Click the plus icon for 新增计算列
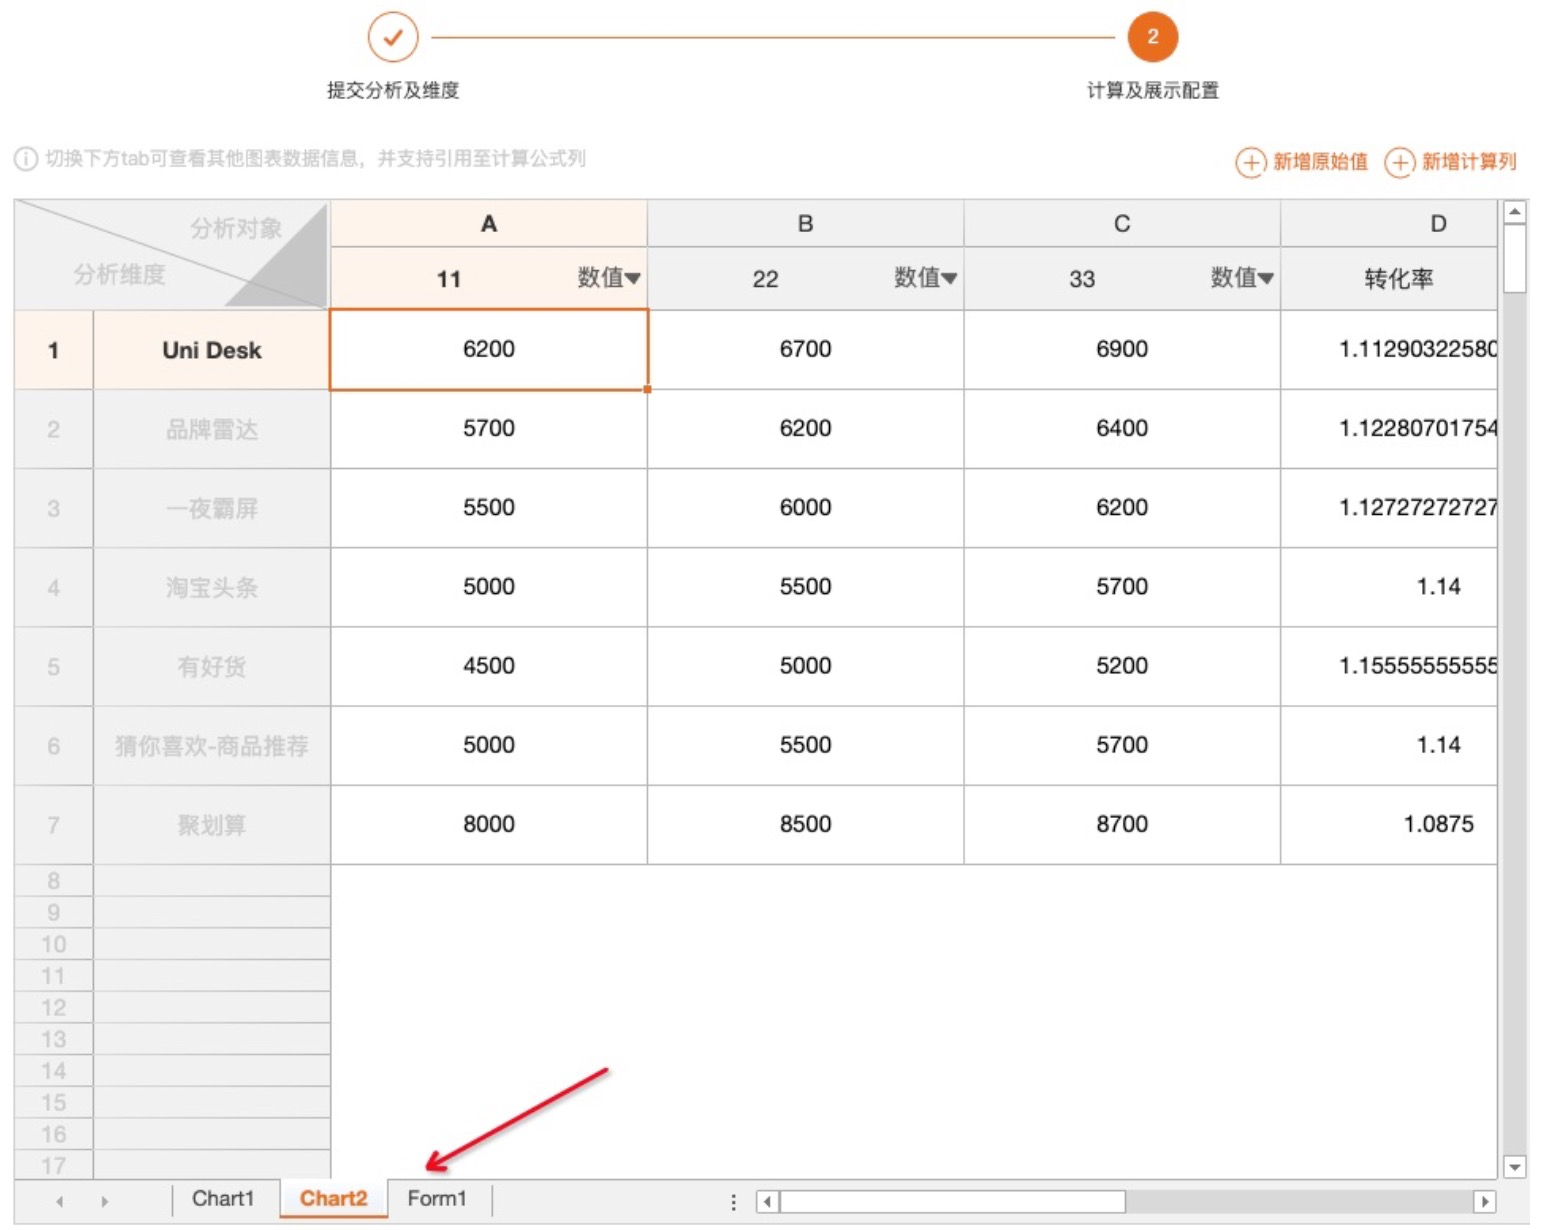 click(x=1399, y=162)
